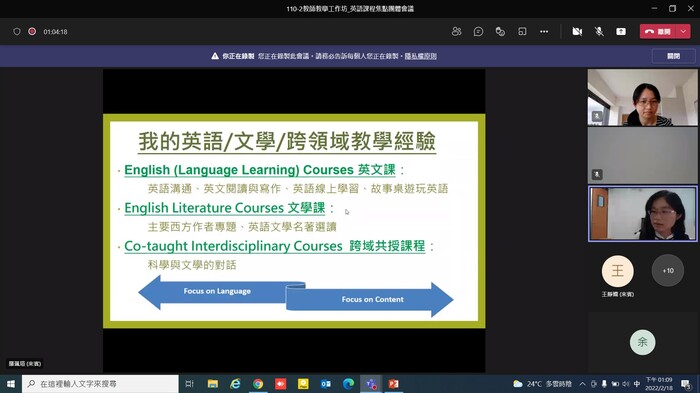Click the weather widget showing 24°C

[x=542, y=384]
